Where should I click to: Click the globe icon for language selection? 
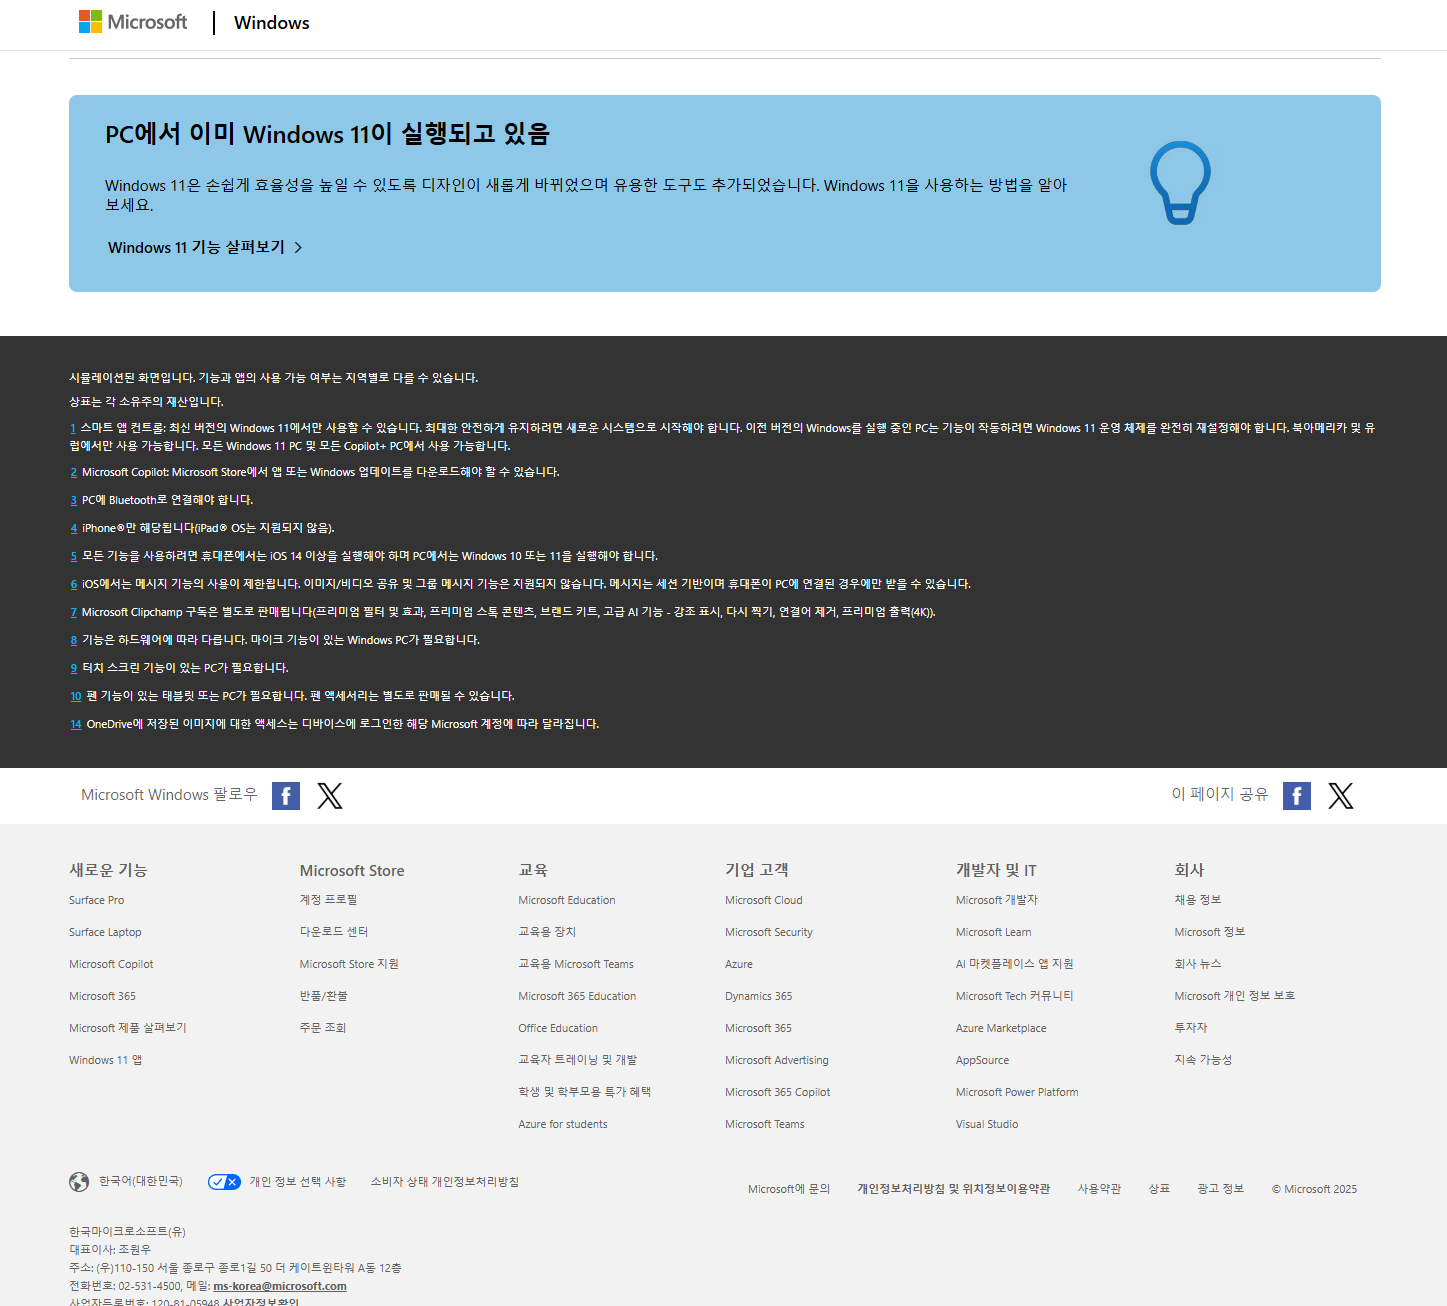pos(79,1182)
